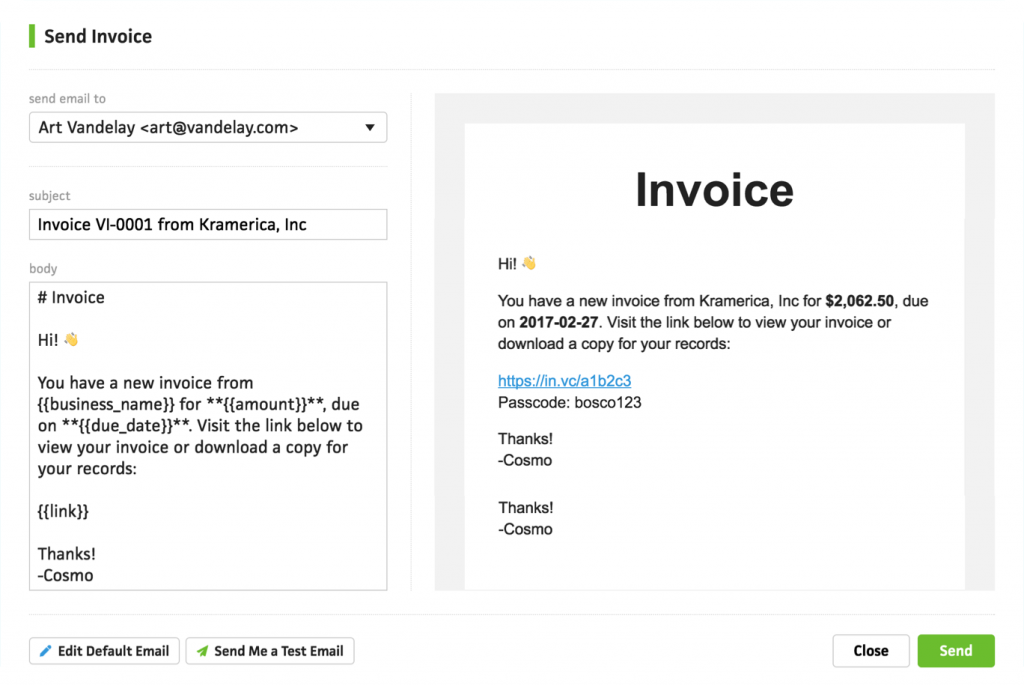The height and width of the screenshot is (686, 1024).
Task: Click the Send Invoice heading
Action: coord(97,36)
